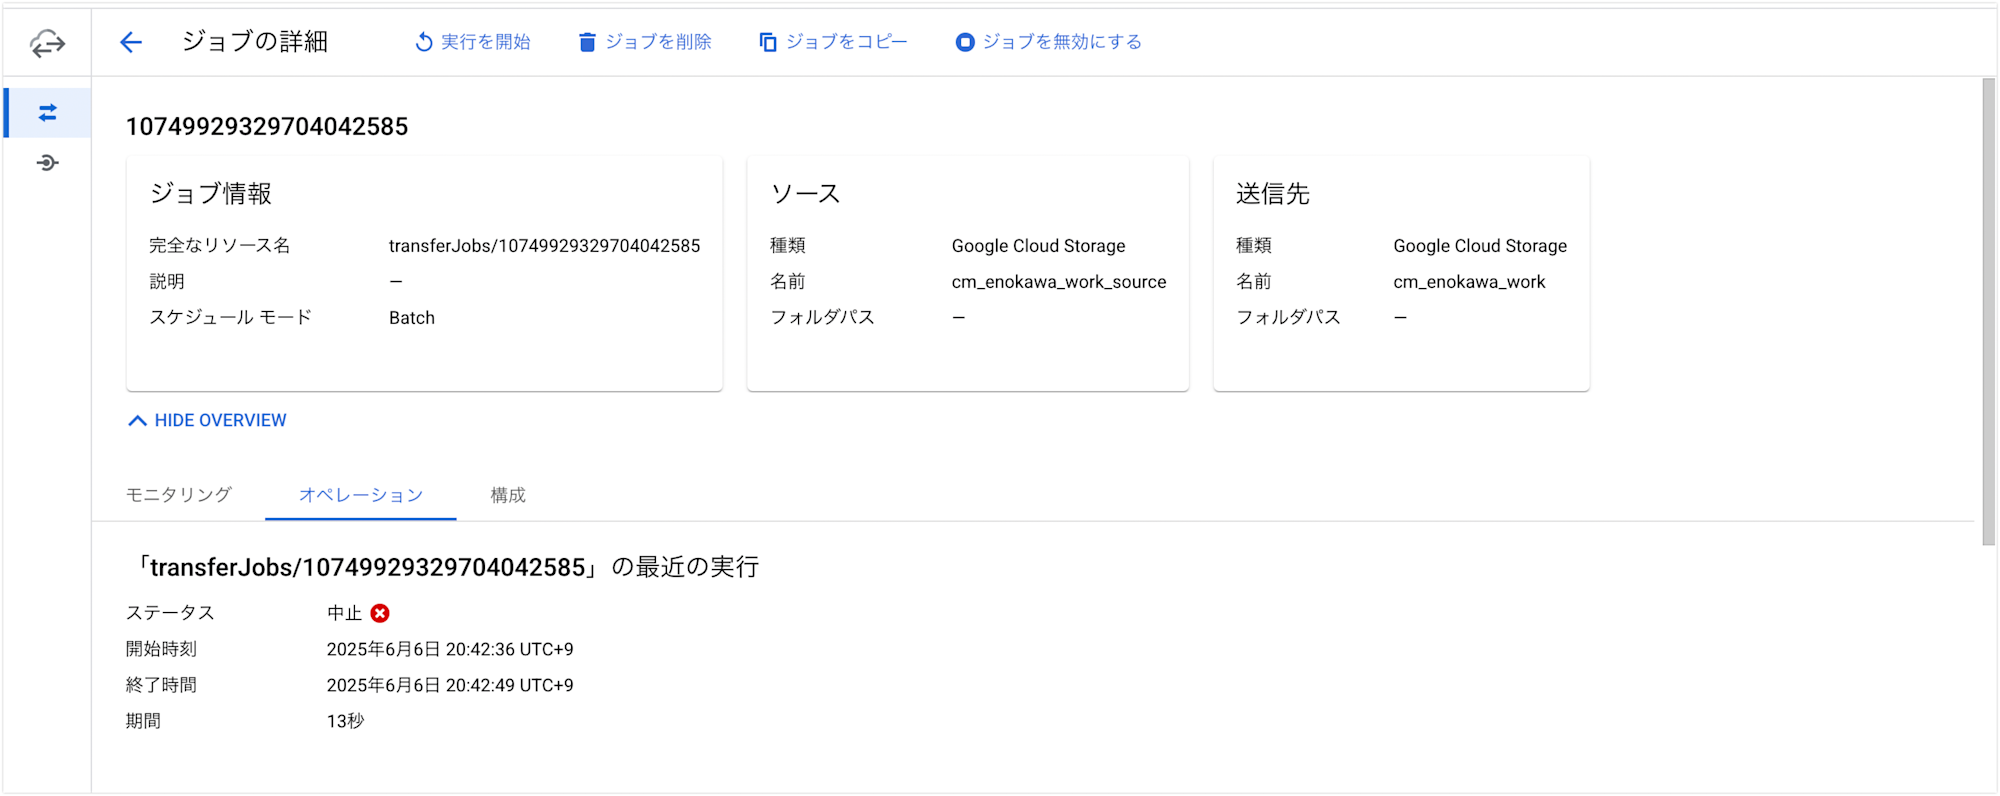The height and width of the screenshot is (796, 2000).
Task: Switch to the モニタリング tab
Action: pos(179,495)
